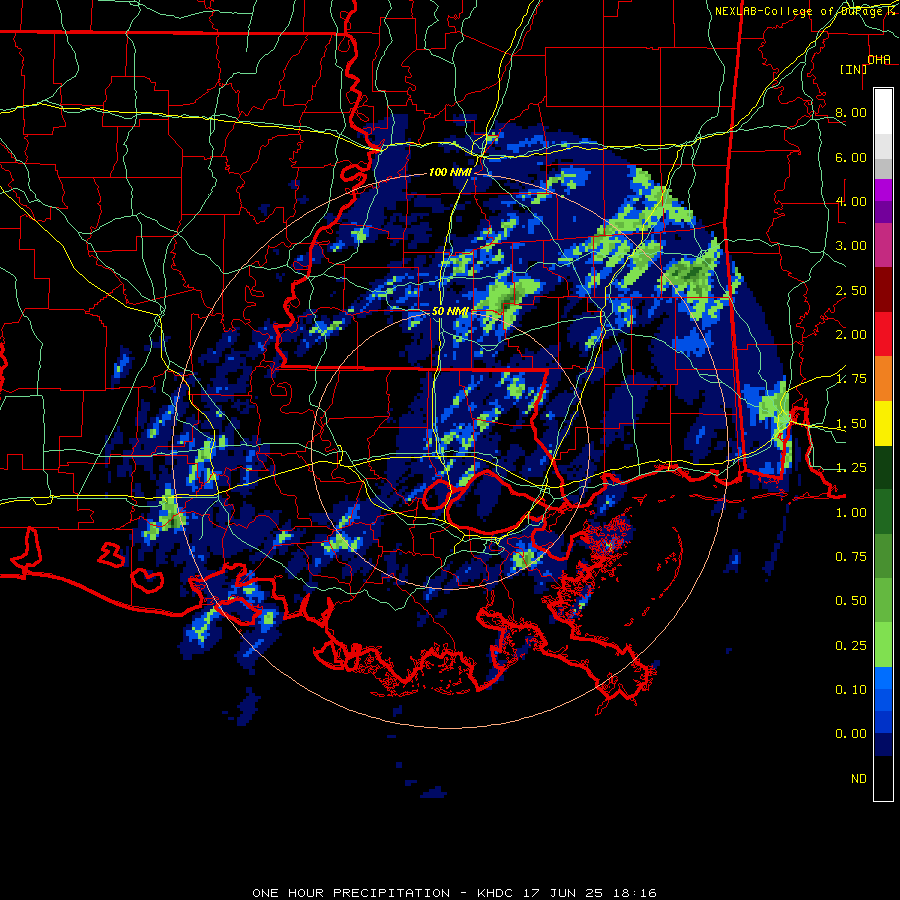Click the 2.50 legend value

(851, 290)
